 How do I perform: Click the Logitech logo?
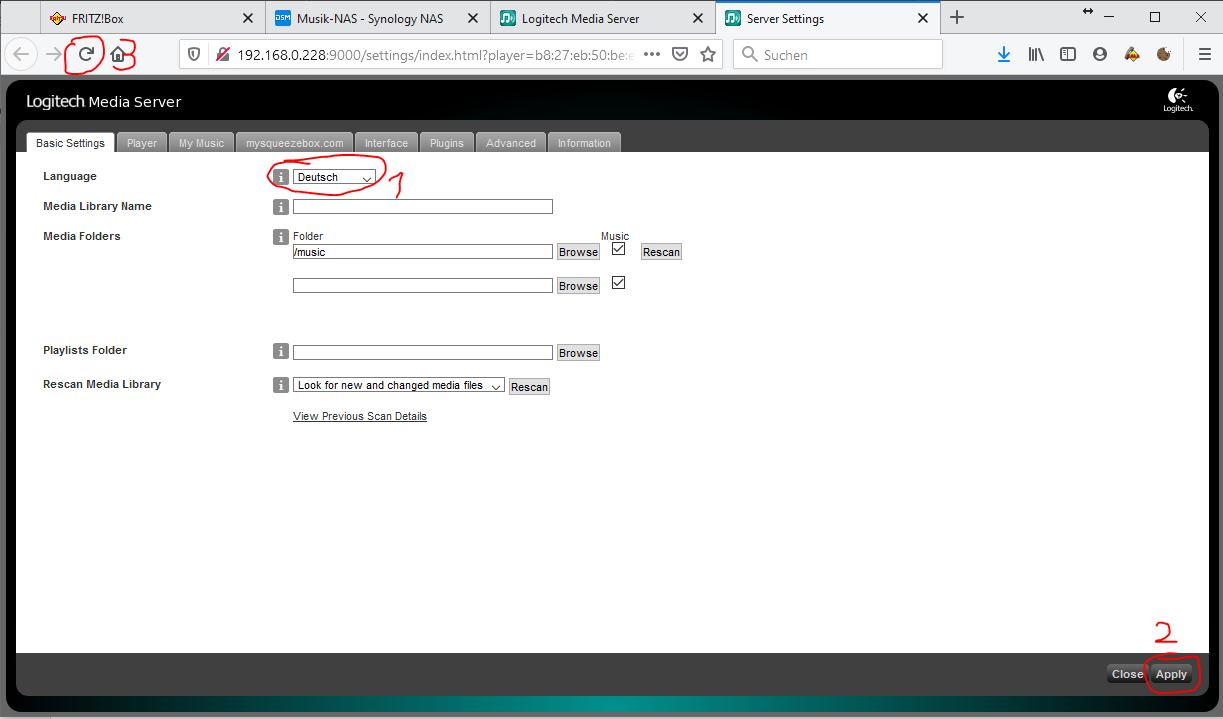point(1177,100)
